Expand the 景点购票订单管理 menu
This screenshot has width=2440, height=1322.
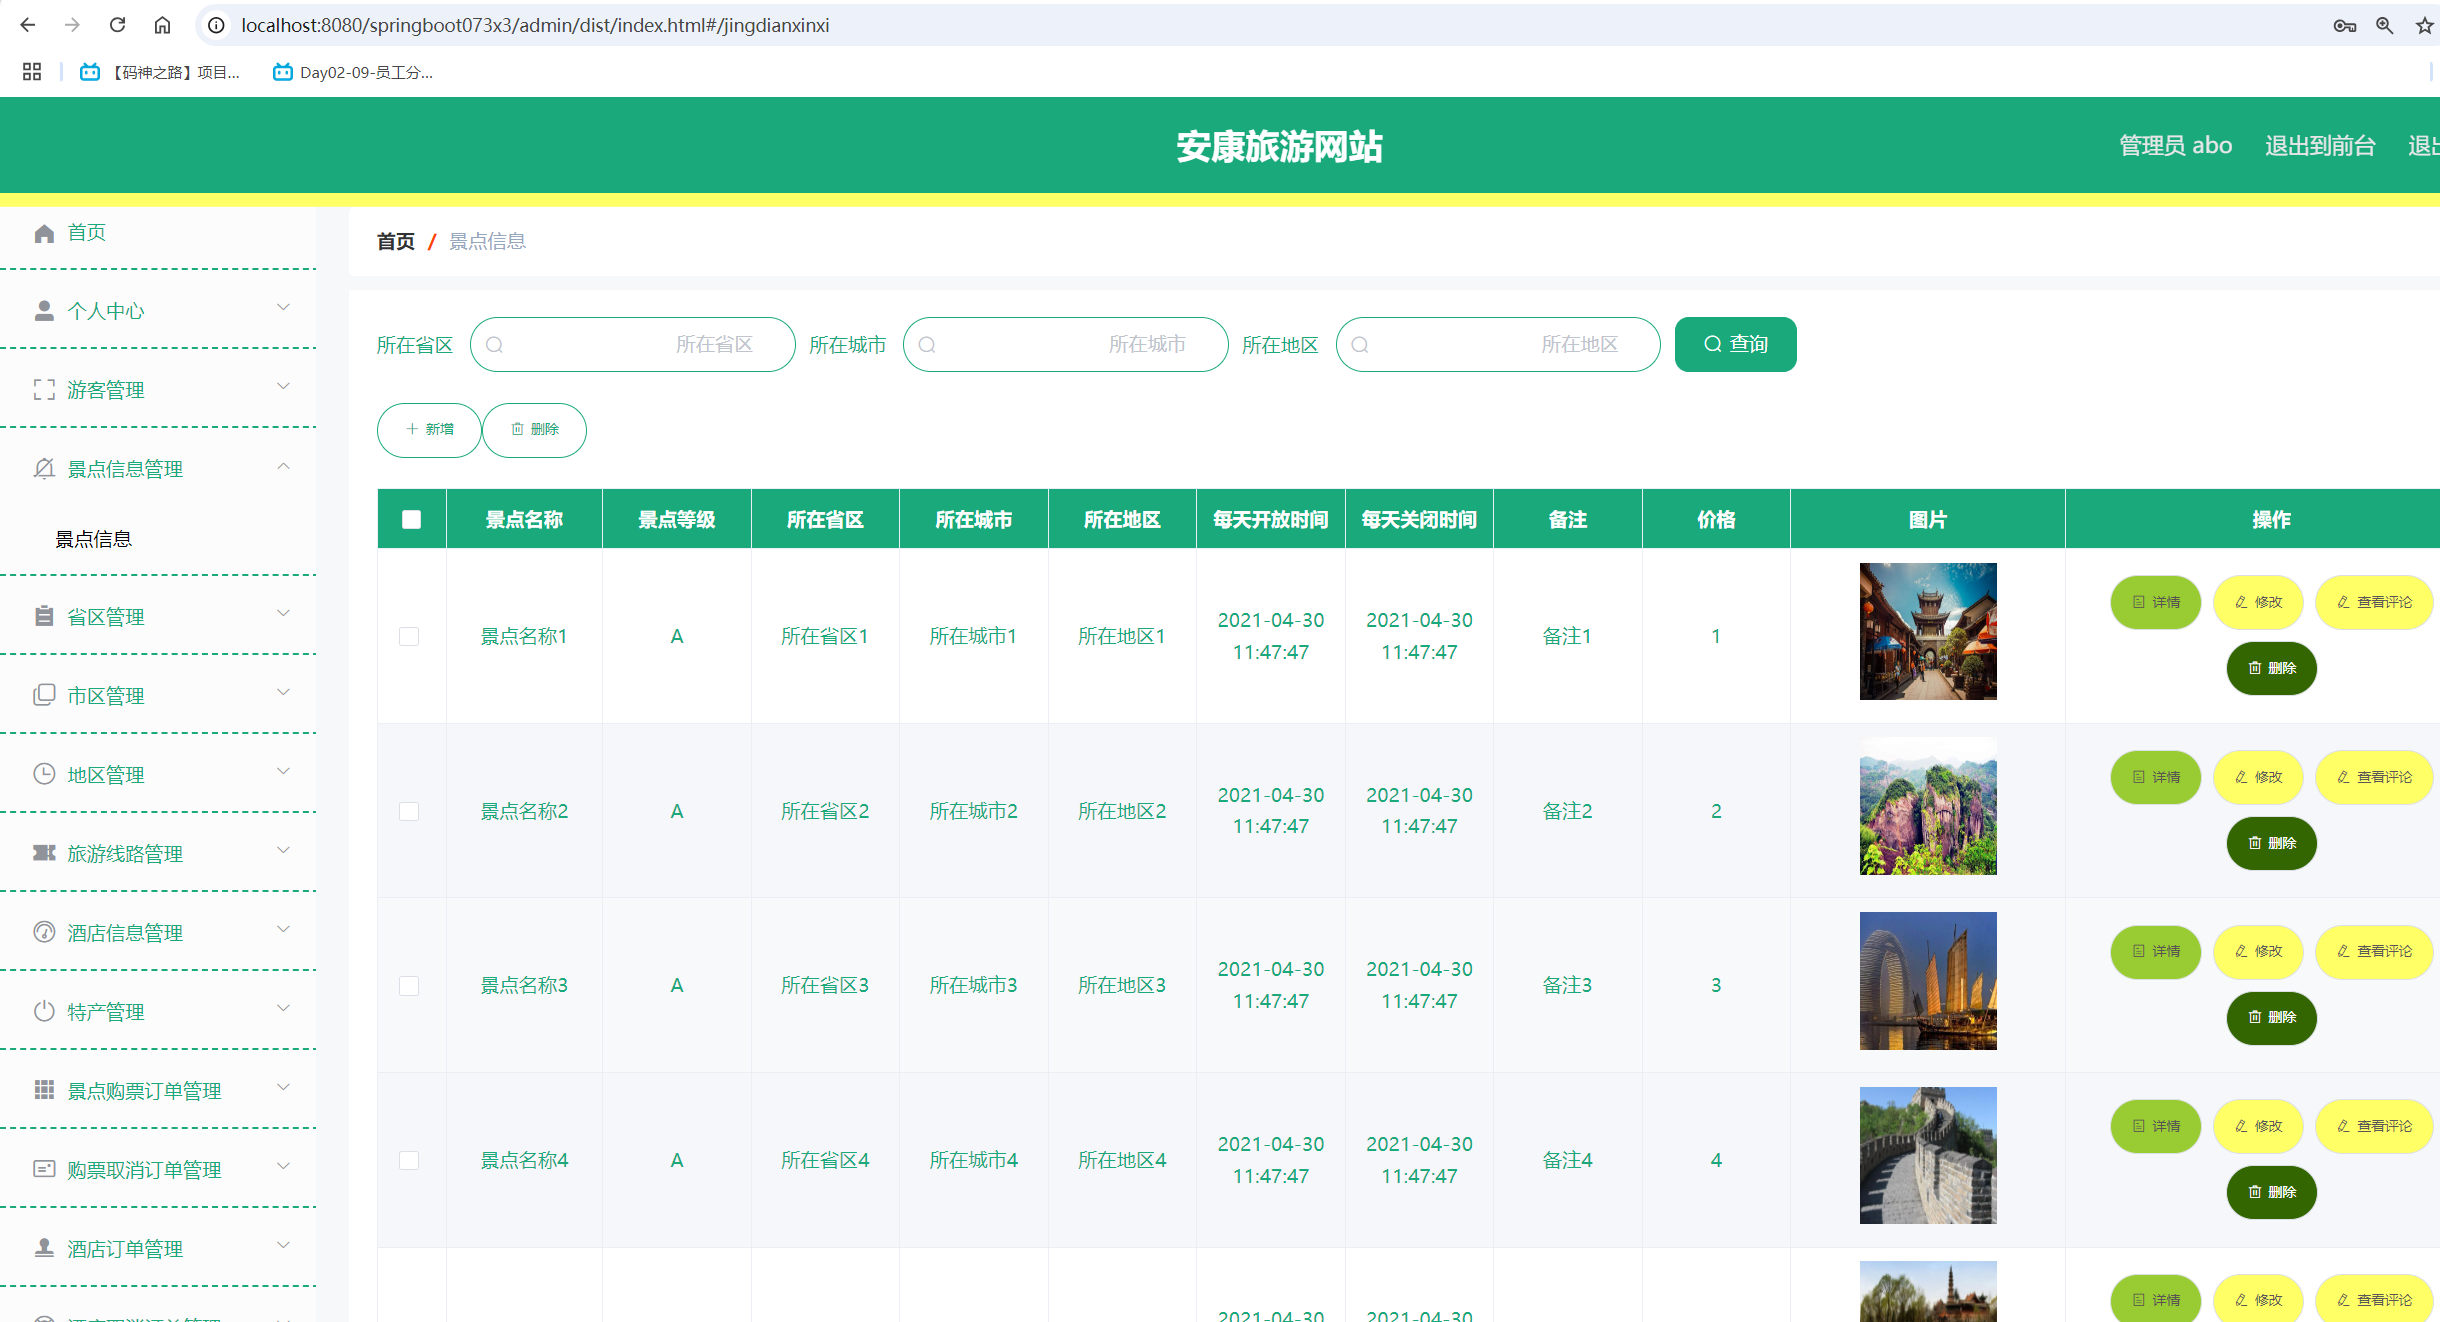[283, 1089]
